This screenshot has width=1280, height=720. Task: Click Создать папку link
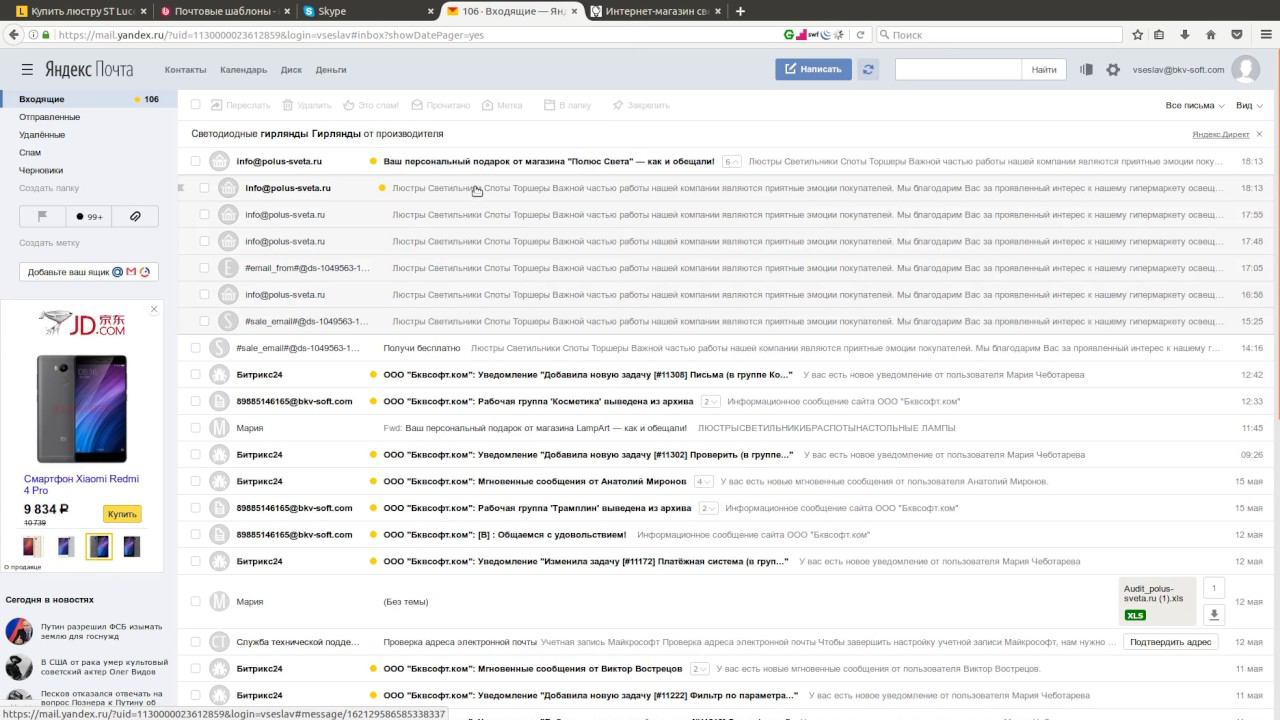coord(49,188)
